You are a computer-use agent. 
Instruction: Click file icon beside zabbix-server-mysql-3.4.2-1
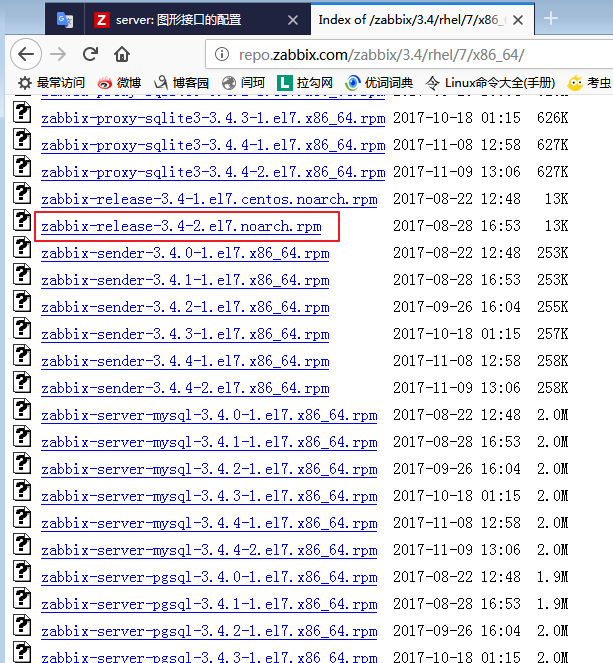click(x=22, y=463)
